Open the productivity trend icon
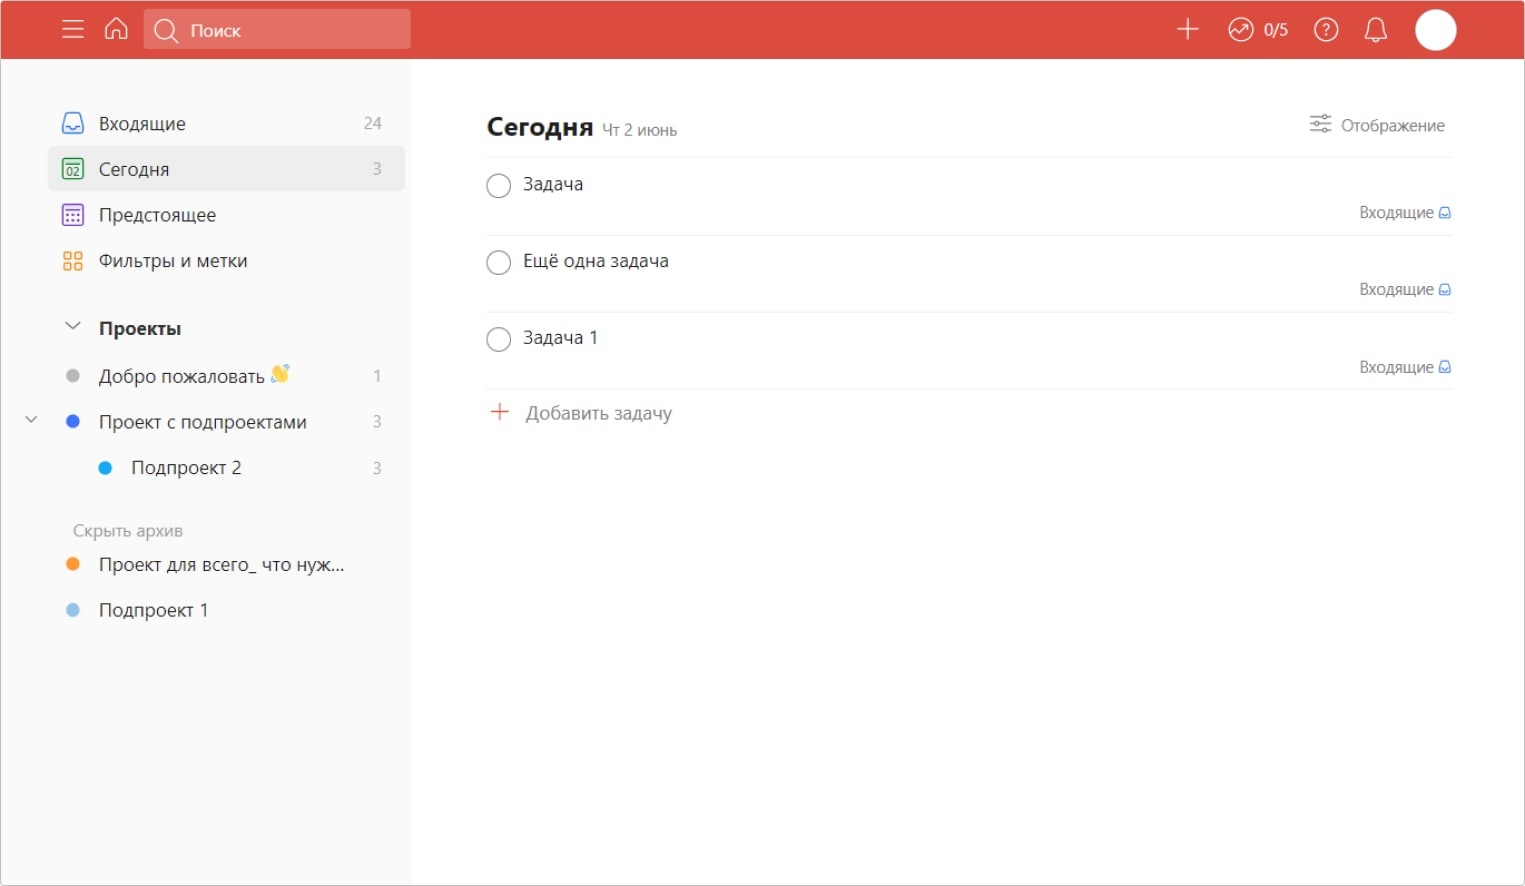1525x886 pixels. [x=1241, y=30]
